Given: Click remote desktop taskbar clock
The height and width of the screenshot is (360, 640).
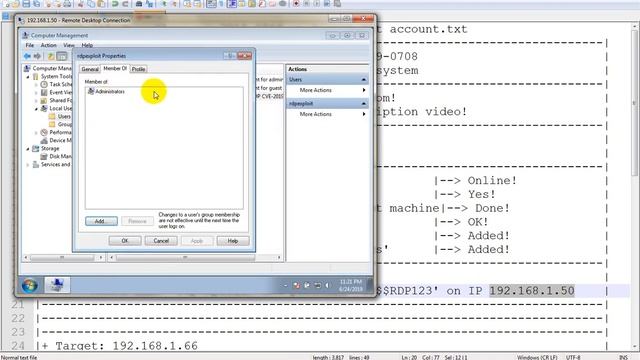Looking at the screenshot, I should pos(350,285).
